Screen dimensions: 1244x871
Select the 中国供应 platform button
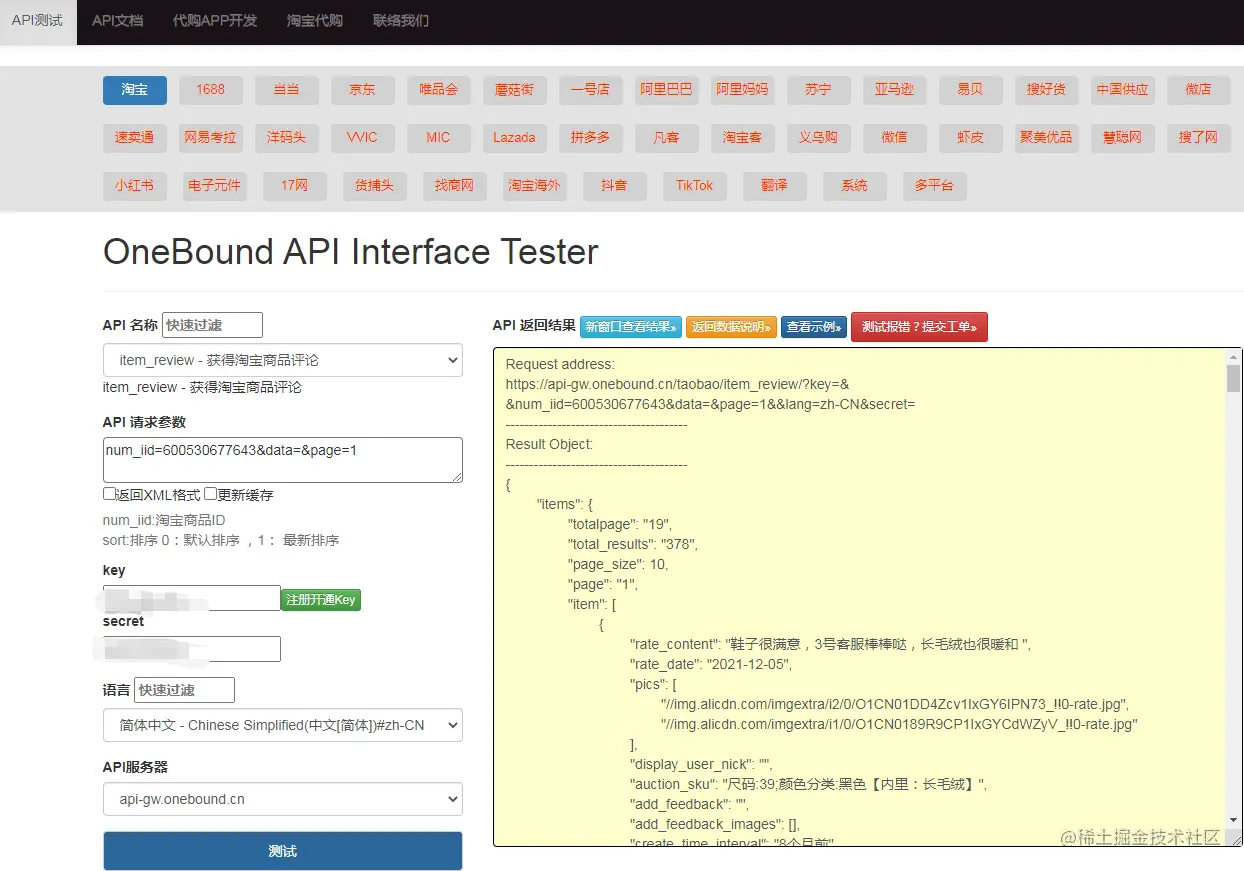1122,90
